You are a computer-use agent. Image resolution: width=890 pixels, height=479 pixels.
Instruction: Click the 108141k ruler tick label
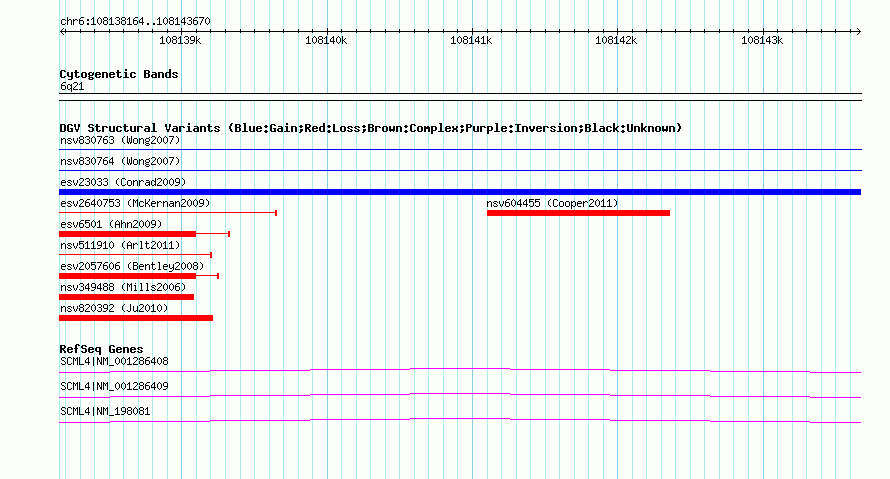tap(471, 40)
